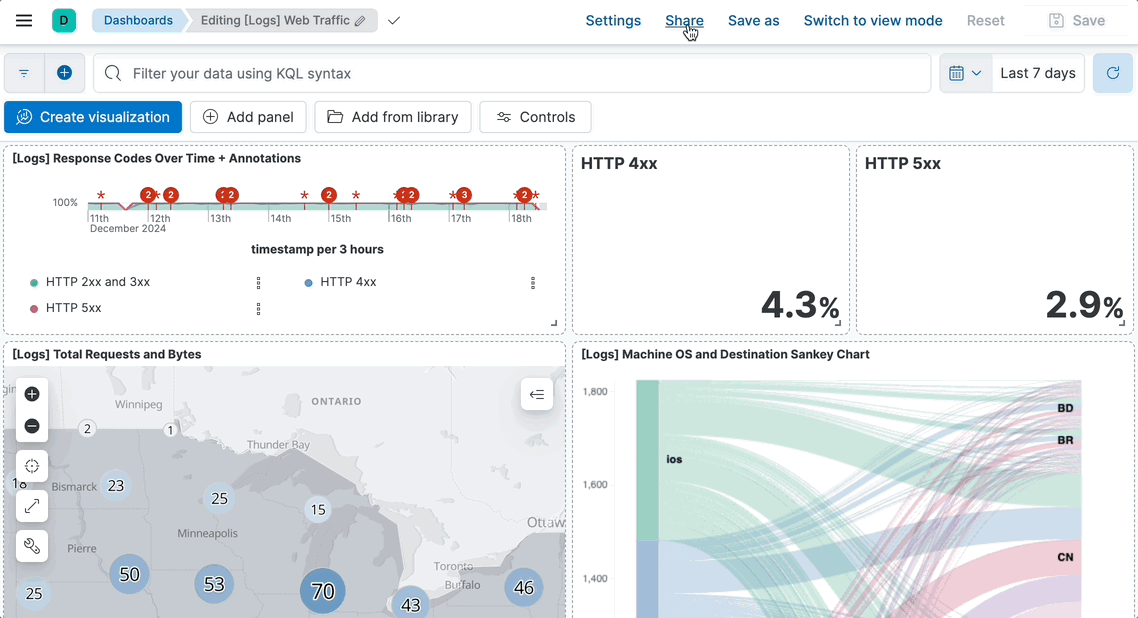
Task: Click the Response Codes Over Time panel title
Action: click(x=157, y=158)
